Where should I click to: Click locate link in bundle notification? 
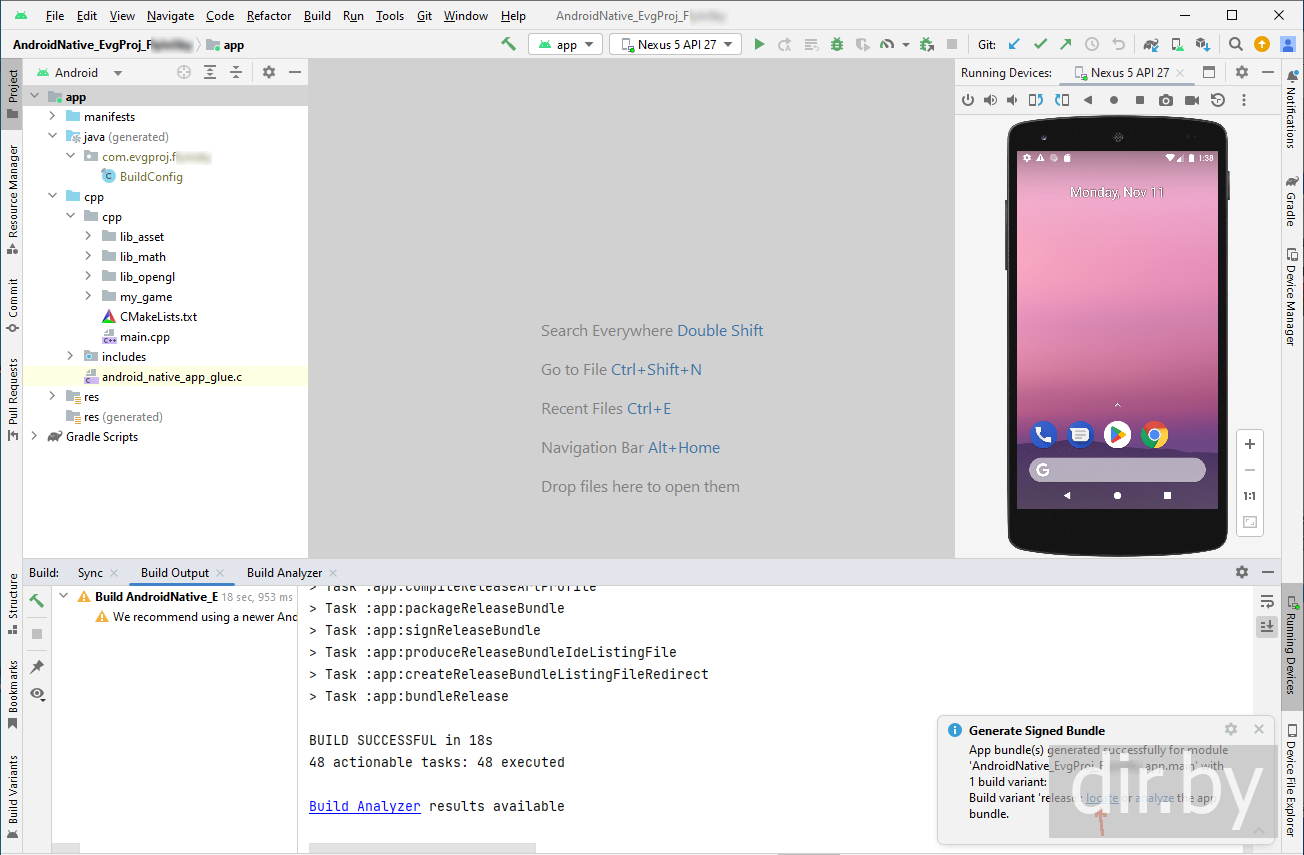tap(1102, 798)
